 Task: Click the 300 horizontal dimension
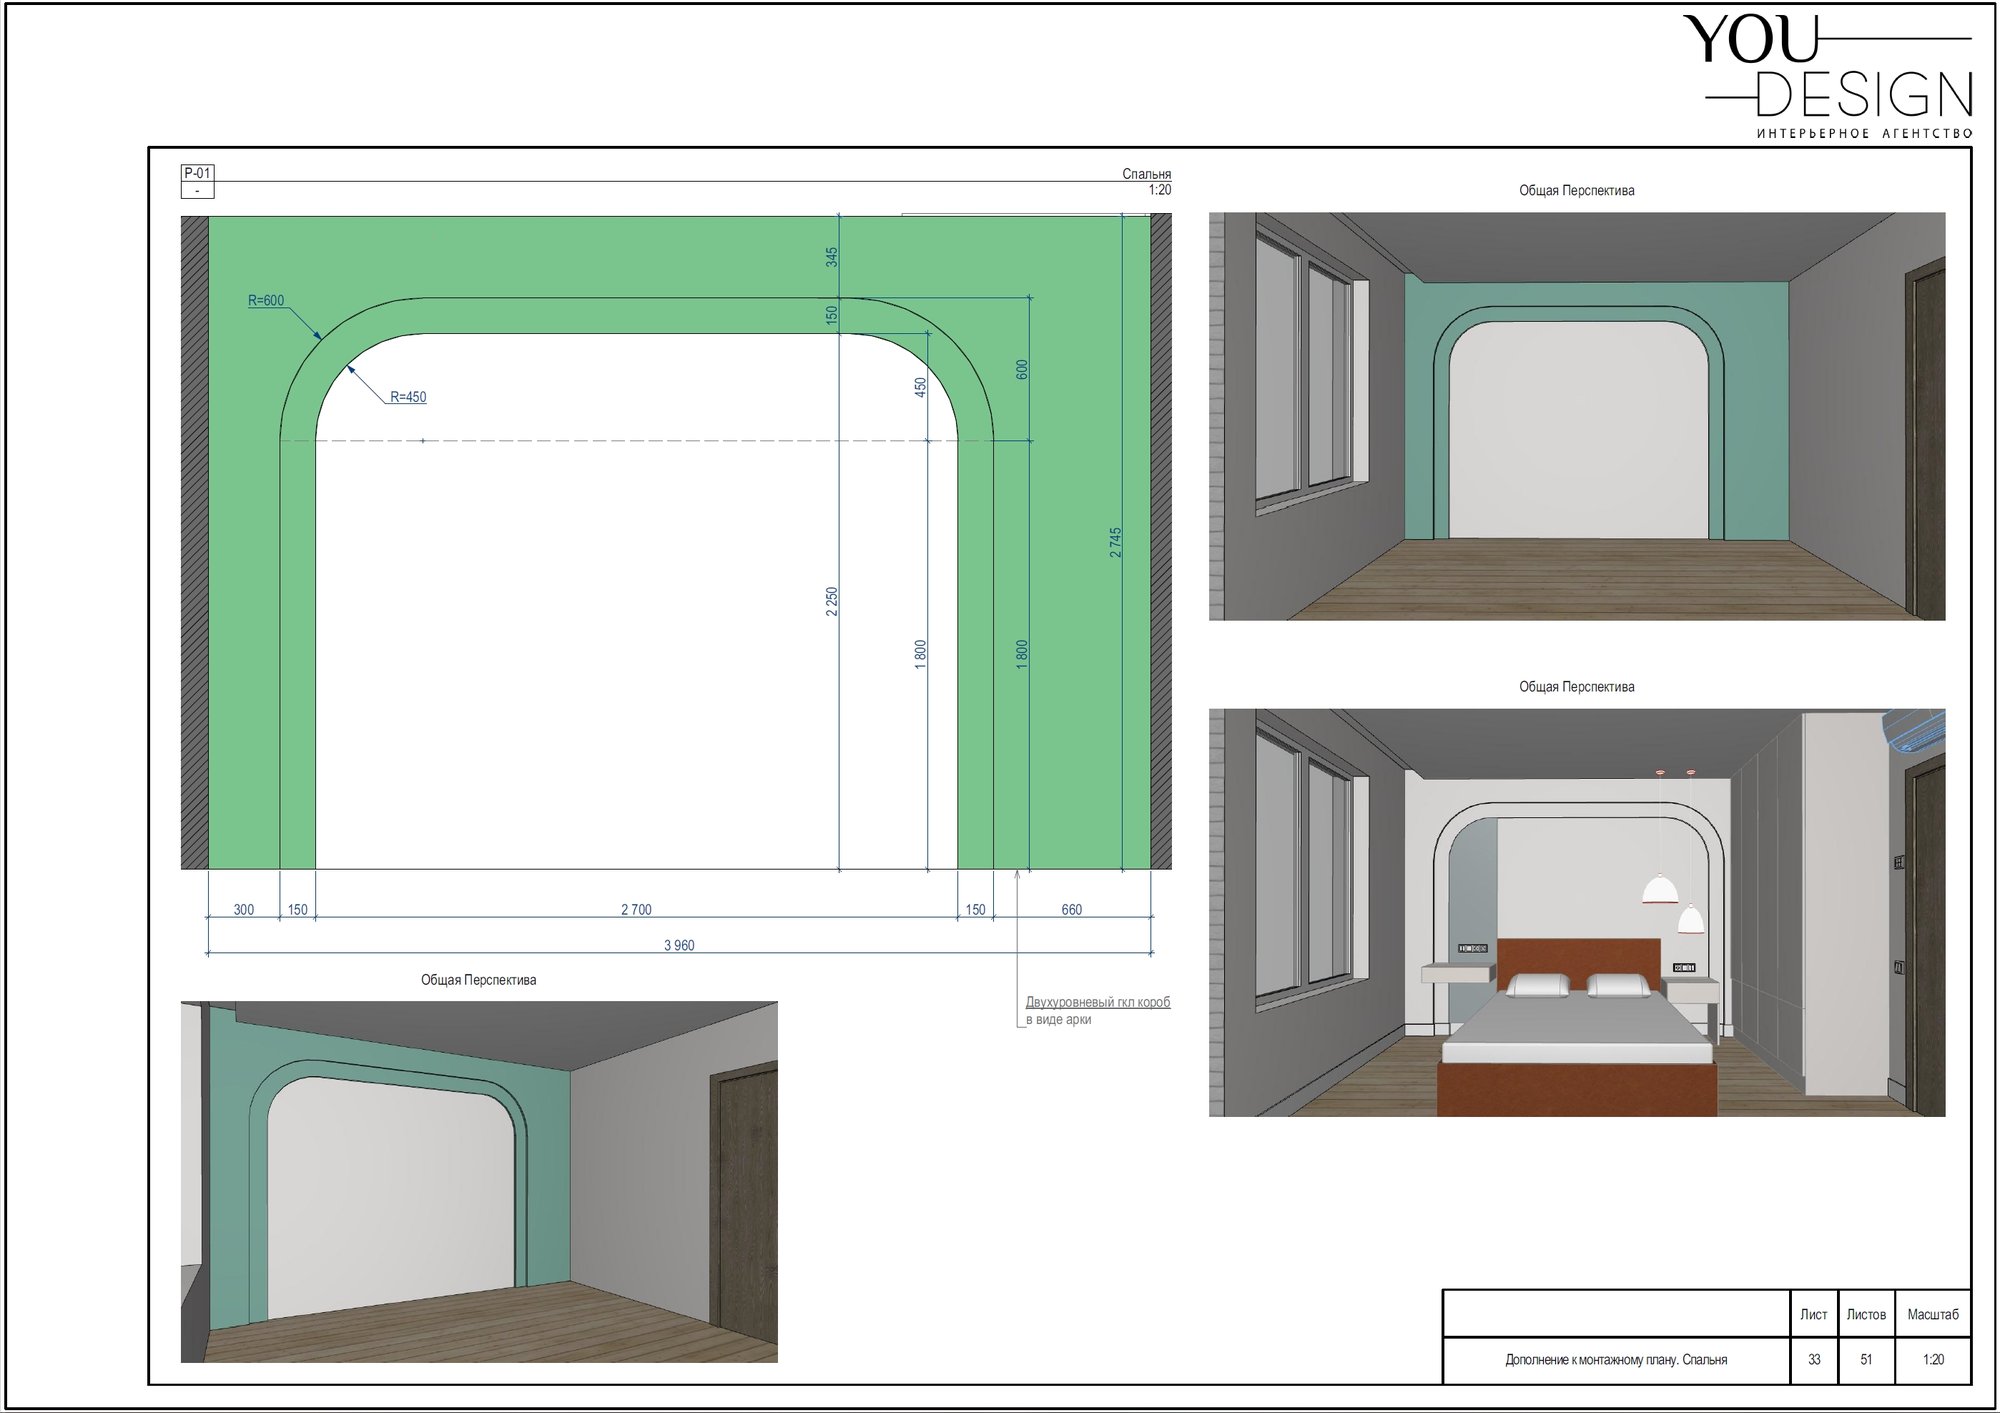coord(244,910)
